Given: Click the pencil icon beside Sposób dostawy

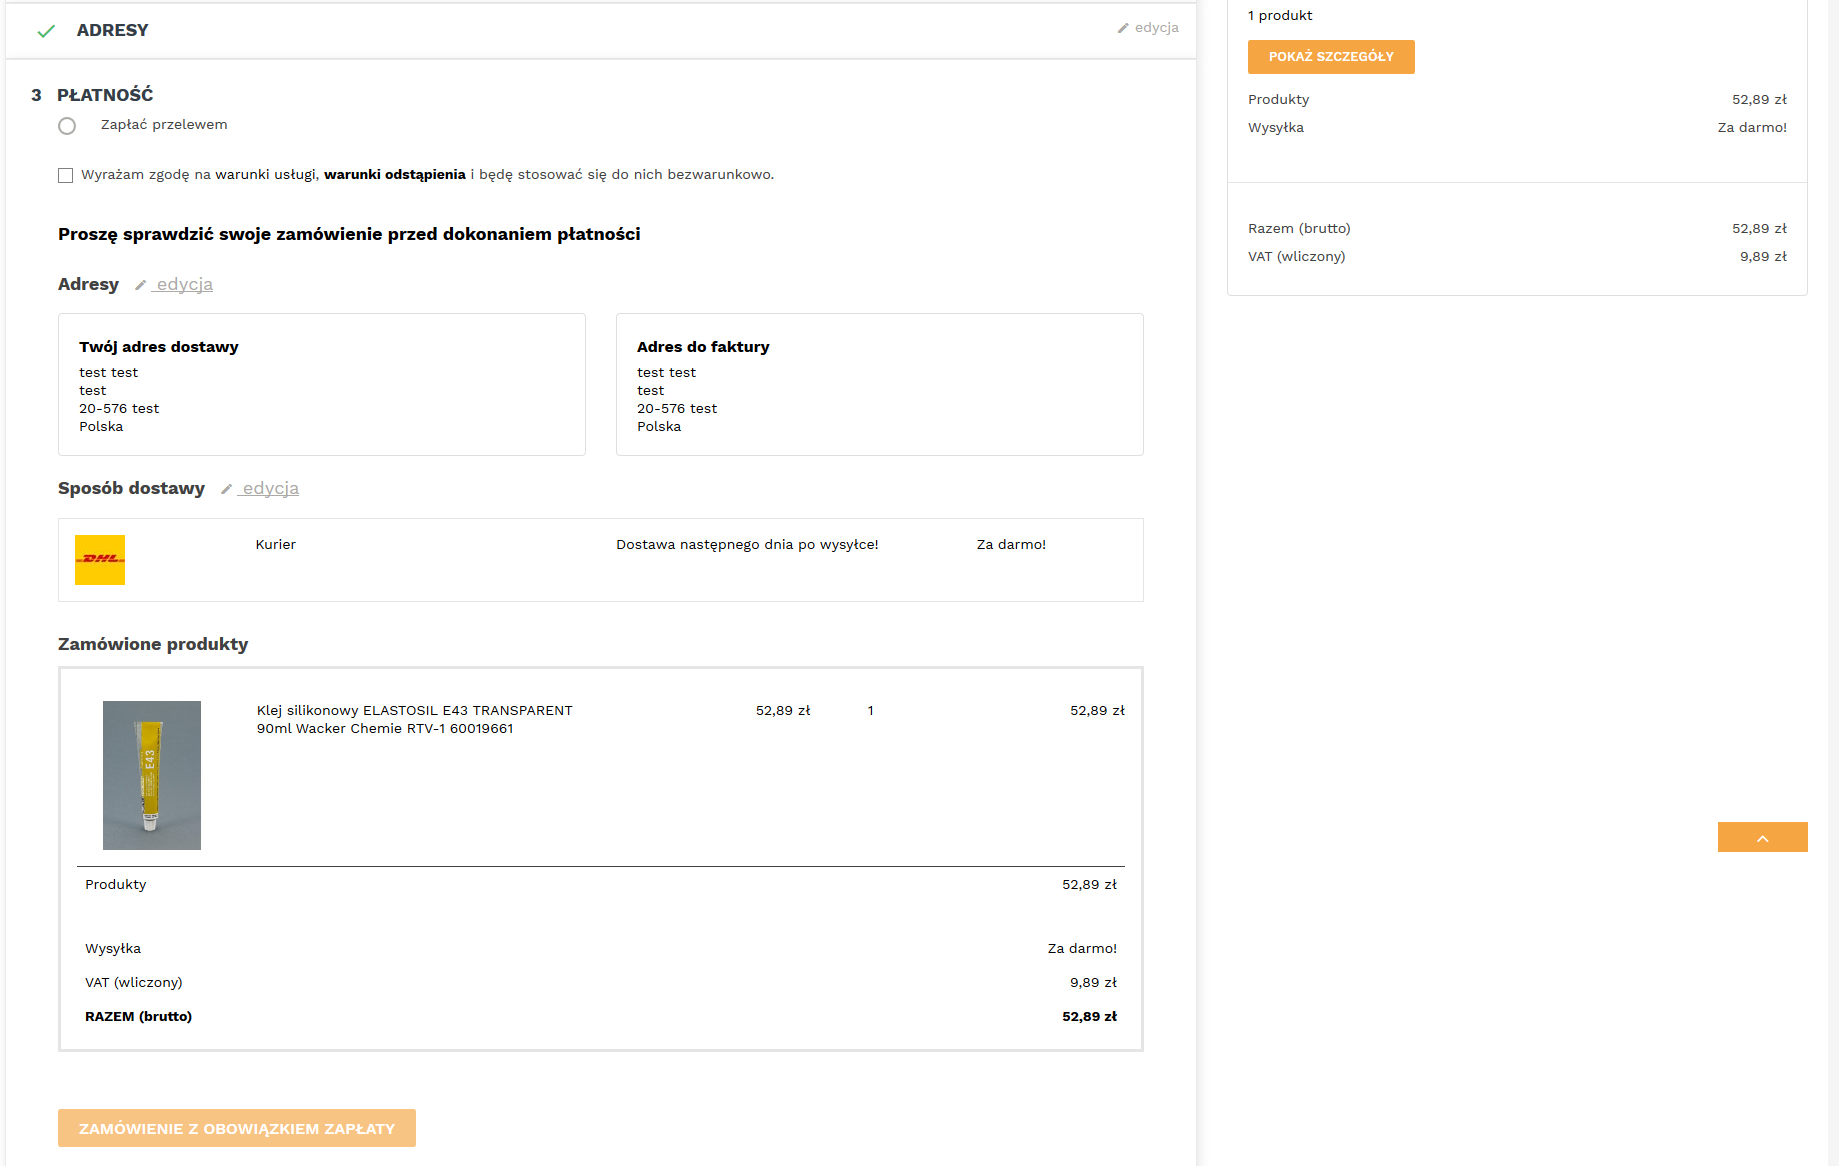Looking at the screenshot, I should coord(227,489).
